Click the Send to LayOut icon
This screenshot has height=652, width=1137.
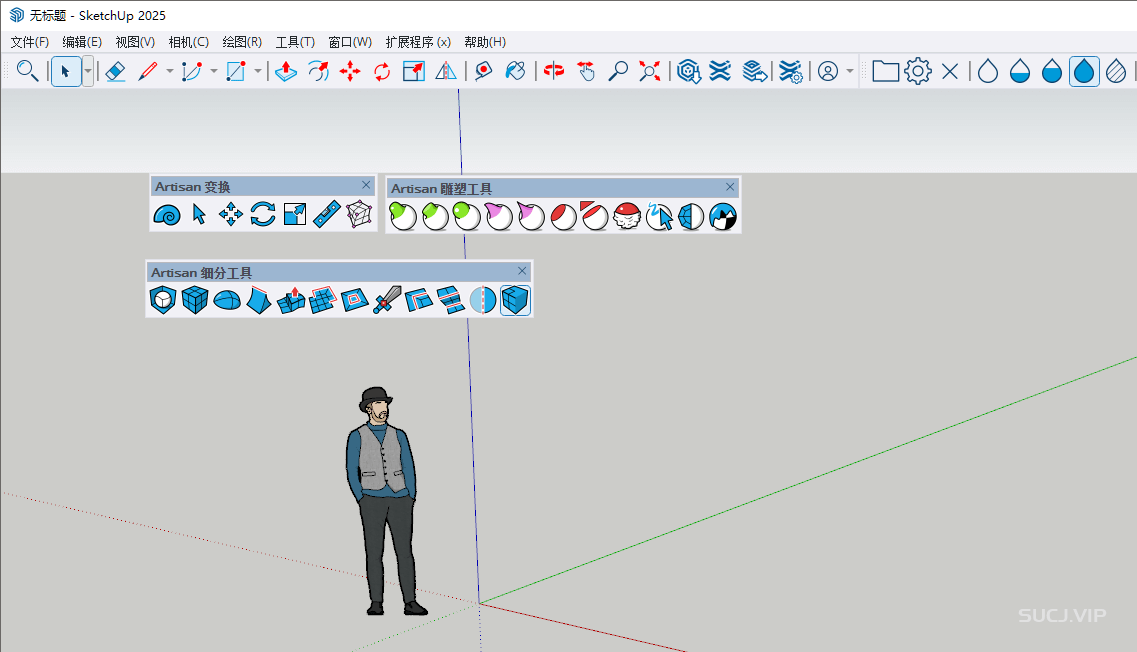coord(755,71)
